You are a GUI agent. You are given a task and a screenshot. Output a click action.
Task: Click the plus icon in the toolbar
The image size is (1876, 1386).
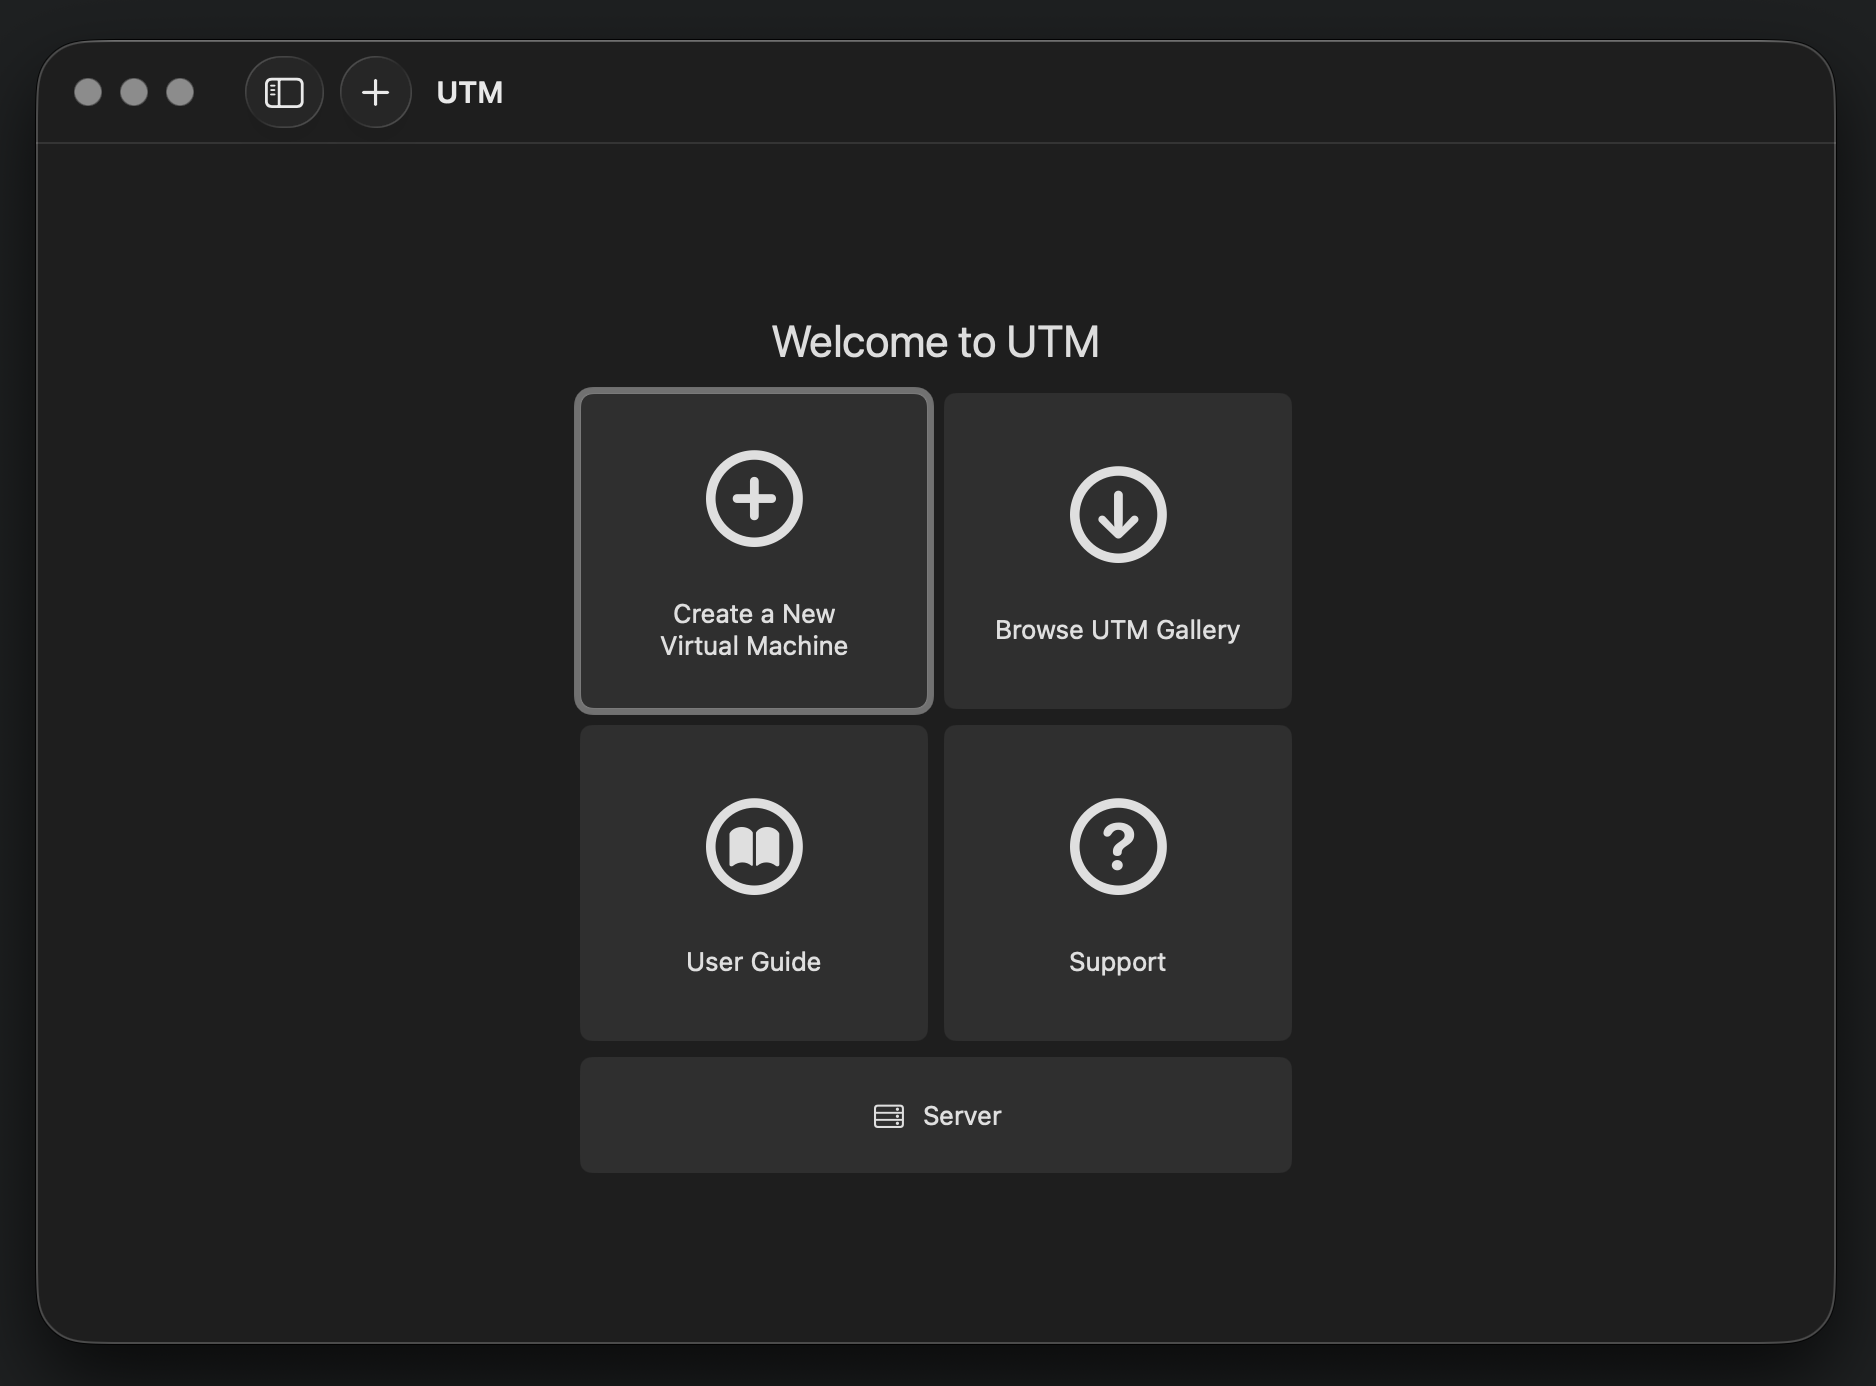[x=376, y=93]
